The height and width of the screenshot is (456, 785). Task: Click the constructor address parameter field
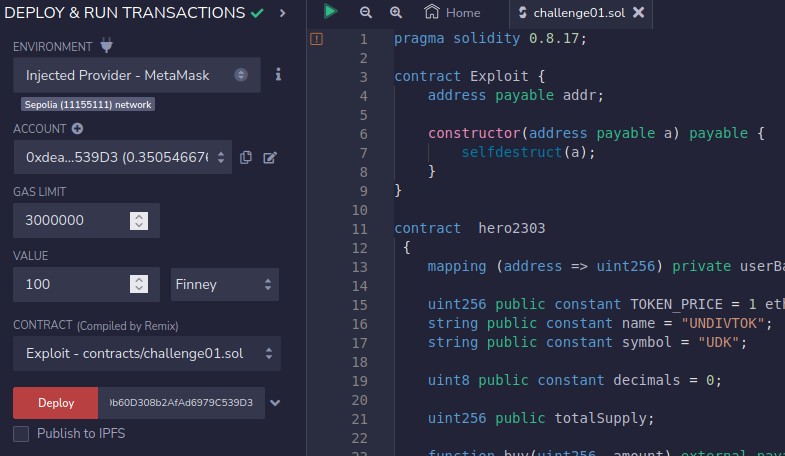[181, 403]
